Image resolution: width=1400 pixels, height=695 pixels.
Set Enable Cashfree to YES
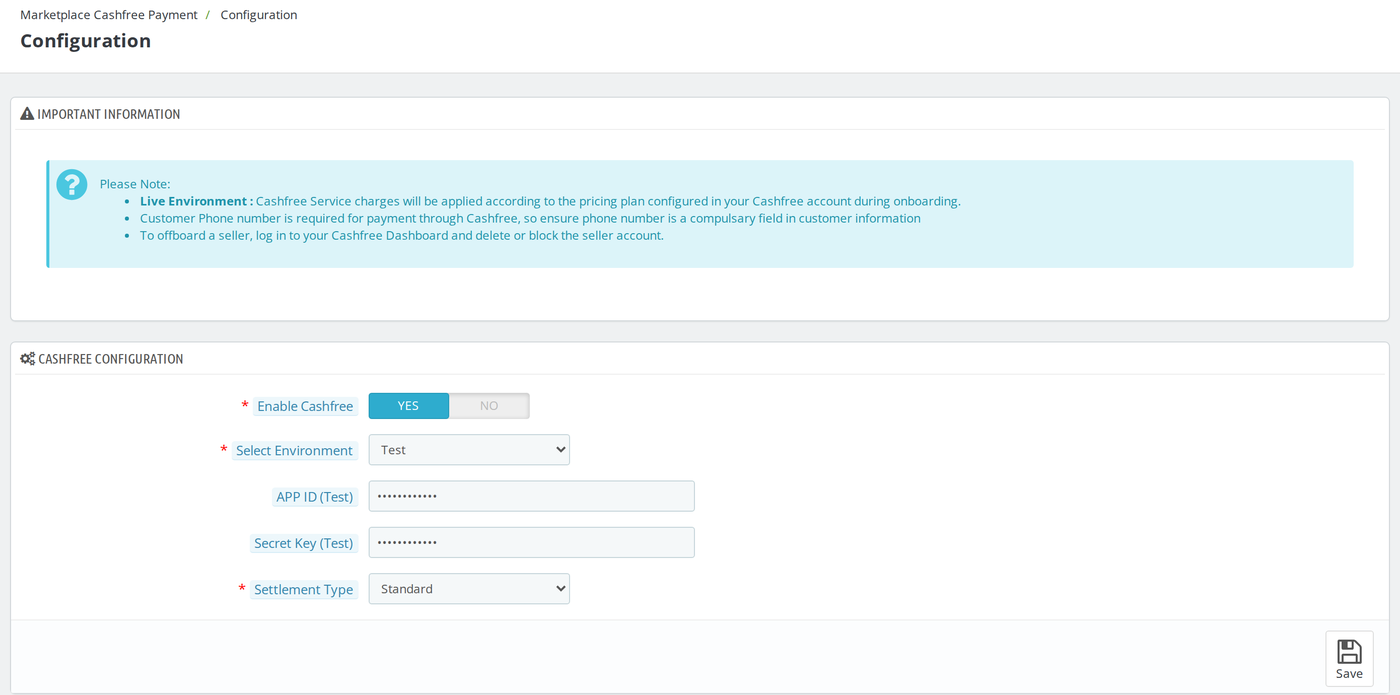(x=408, y=406)
